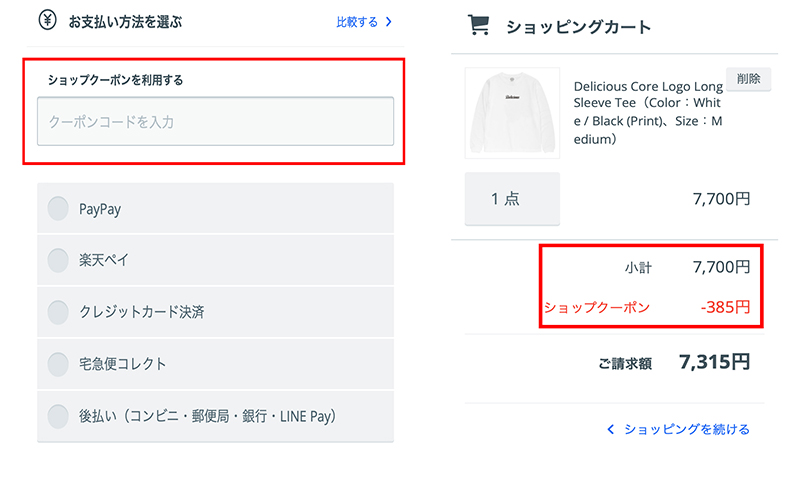Click the white long sleeve tee thumbnail
This screenshot has height=483, width=800.
pos(512,113)
